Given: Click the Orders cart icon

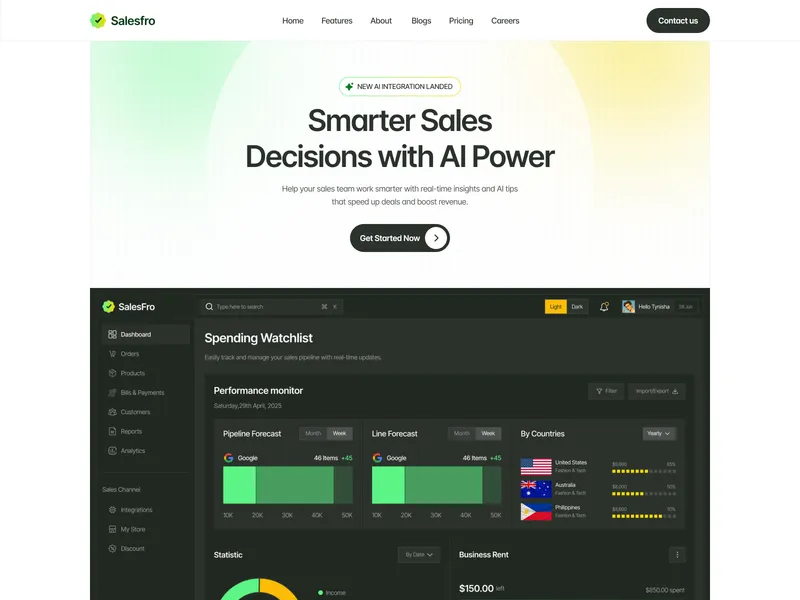Looking at the screenshot, I should pos(112,354).
